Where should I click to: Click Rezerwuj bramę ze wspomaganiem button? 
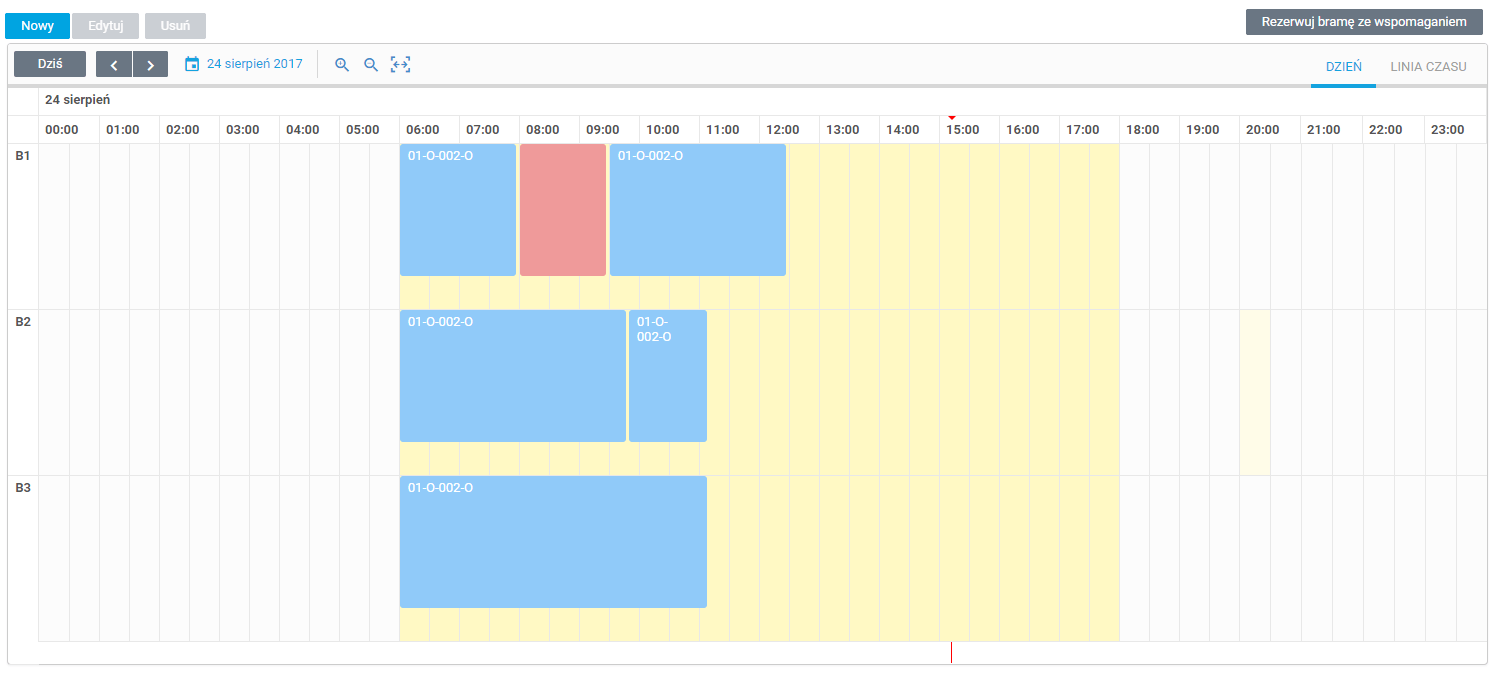pyautogui.click(x=1364, y=22)
